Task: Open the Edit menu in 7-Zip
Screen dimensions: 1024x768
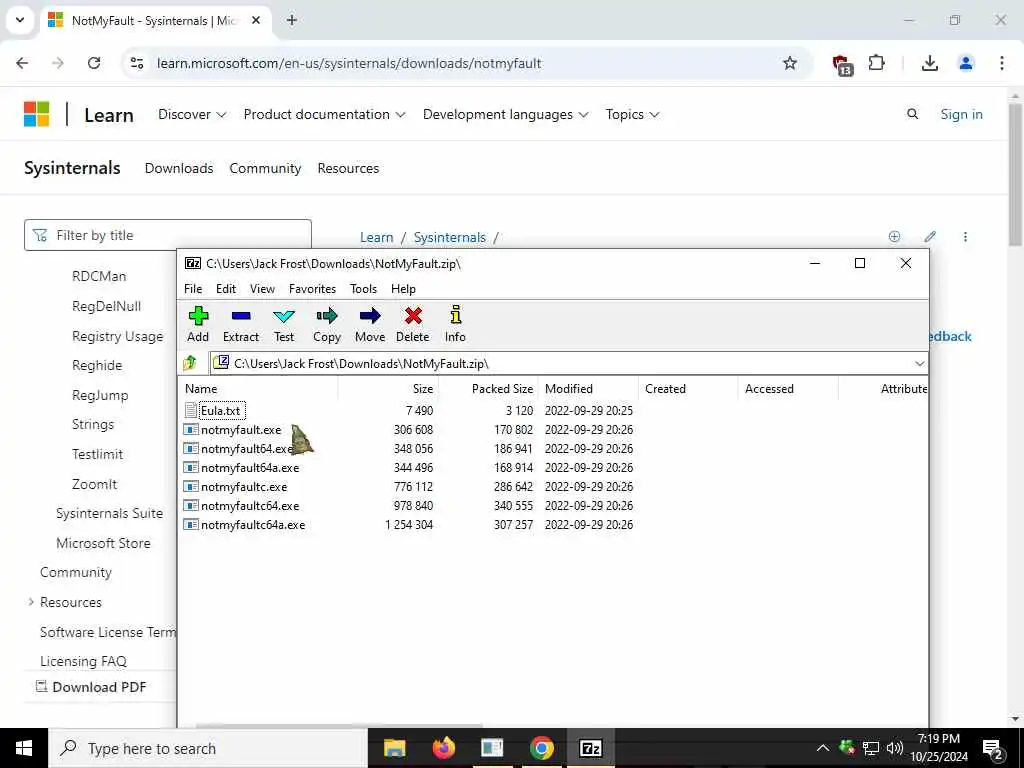Action: [226, 289]
